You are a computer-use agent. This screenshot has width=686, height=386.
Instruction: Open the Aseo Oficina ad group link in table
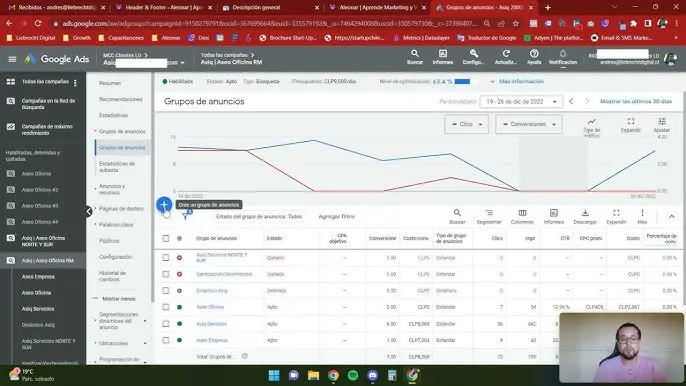tap(210, 307)
